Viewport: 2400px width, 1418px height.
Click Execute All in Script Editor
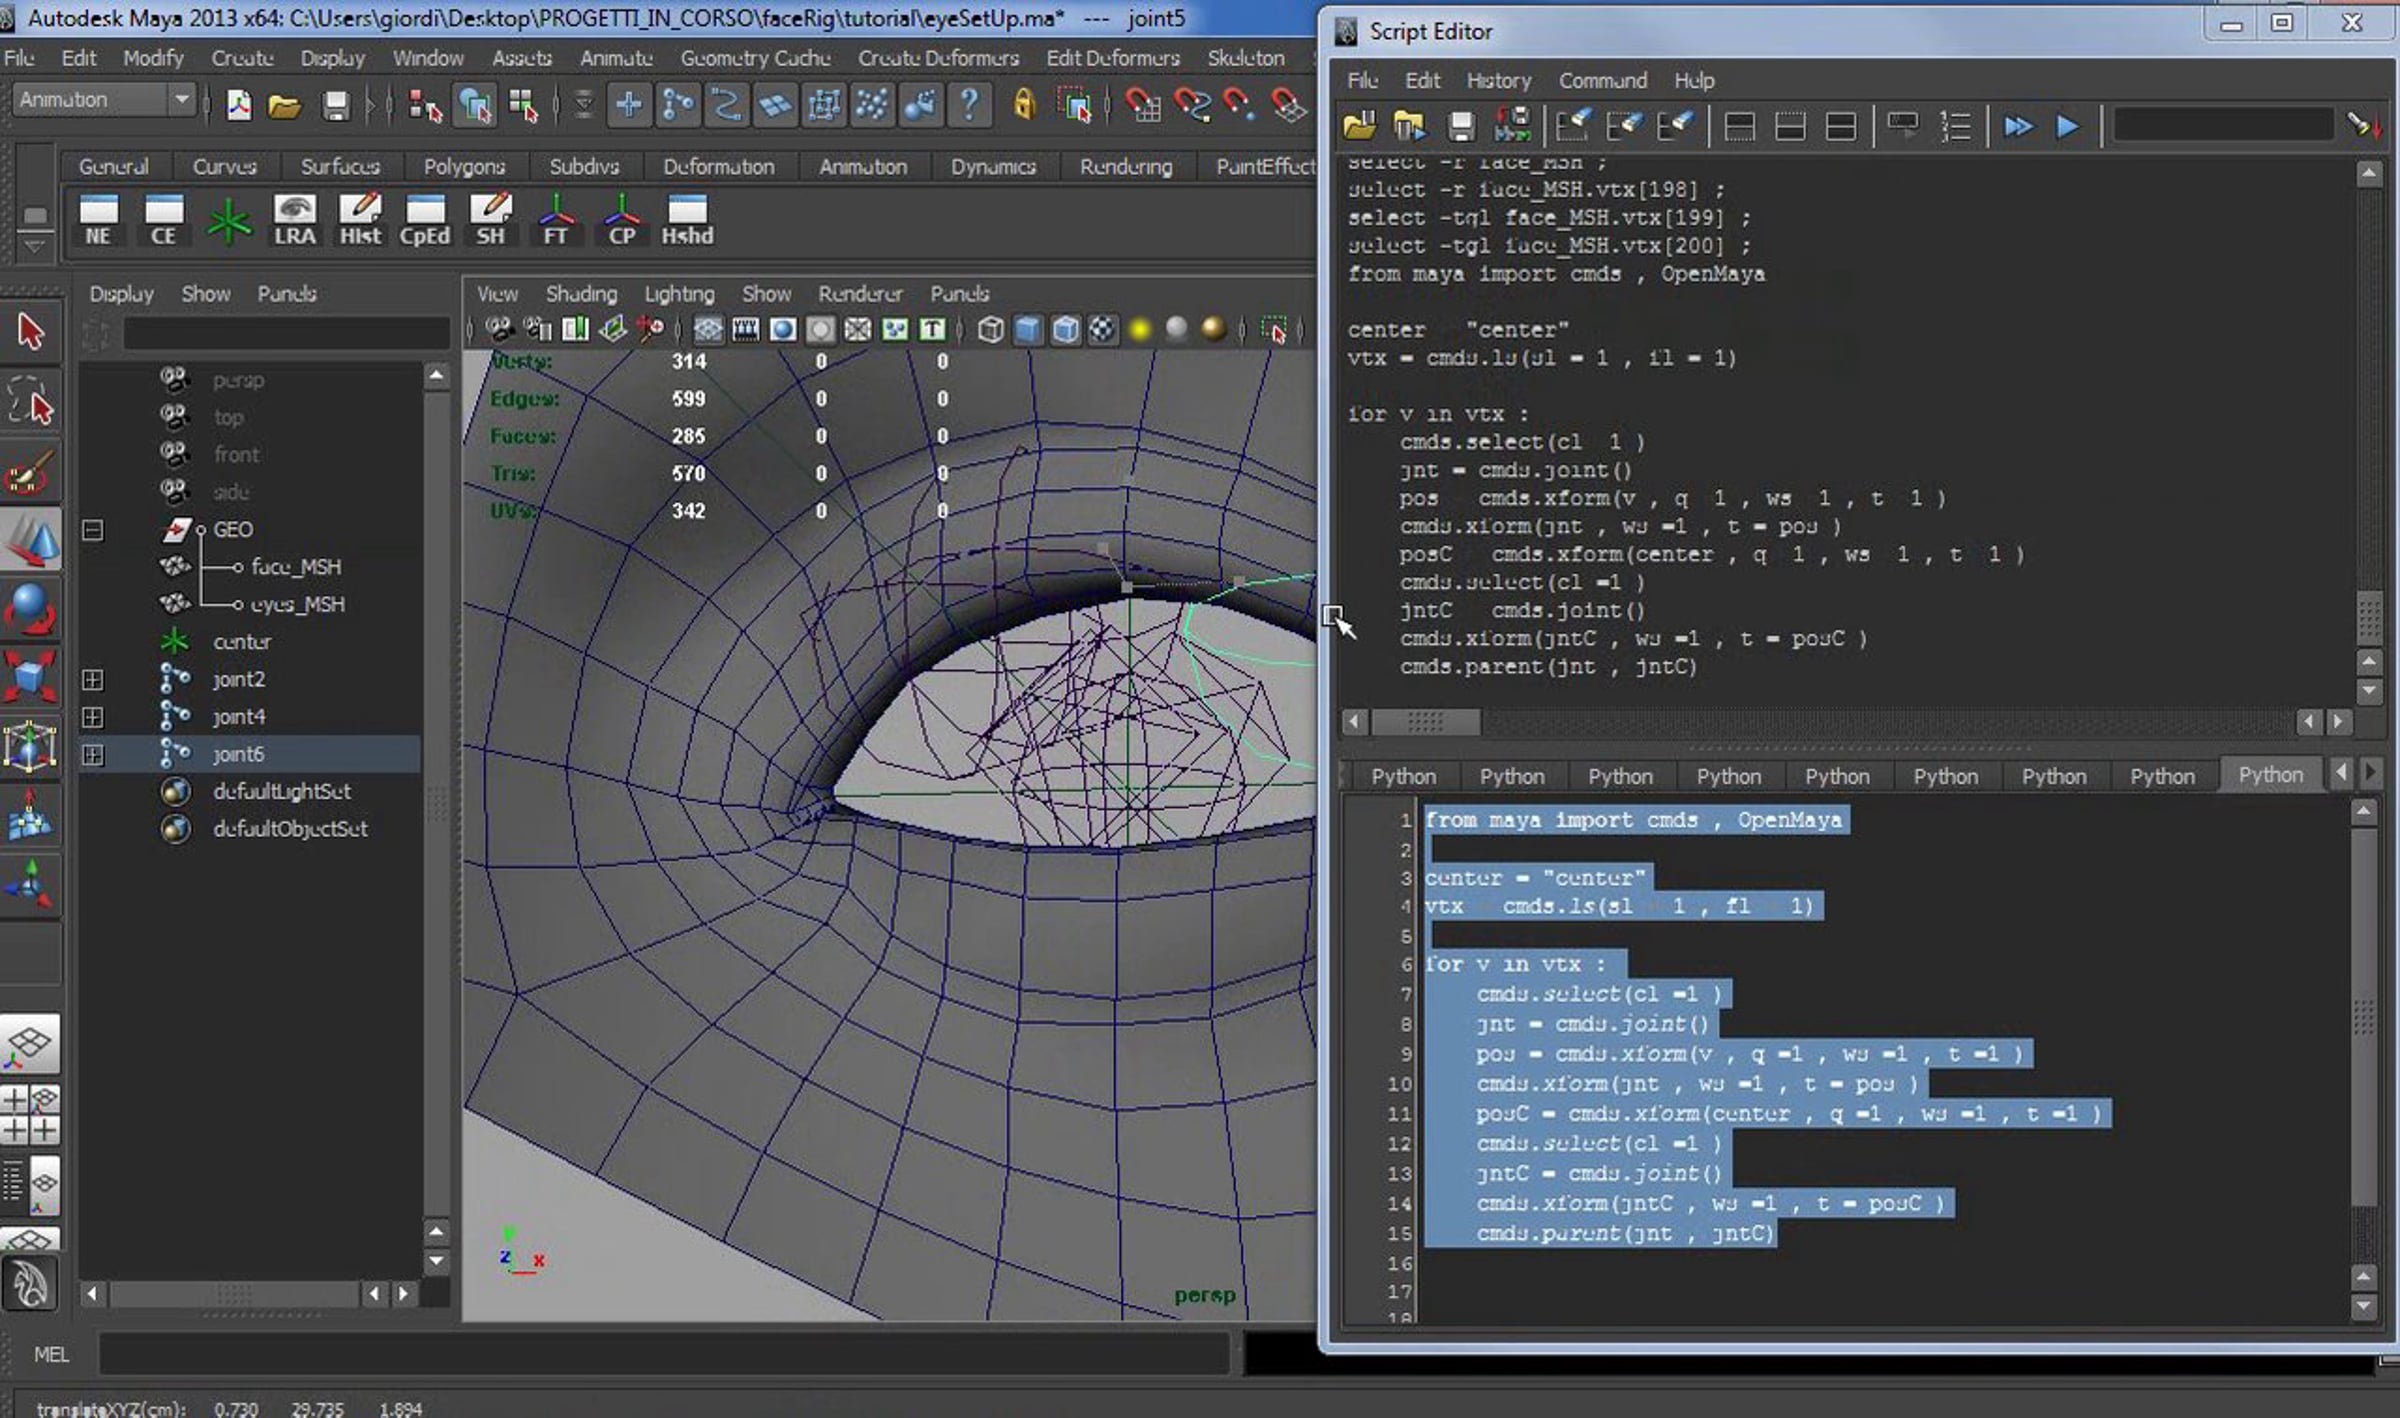2018,126
